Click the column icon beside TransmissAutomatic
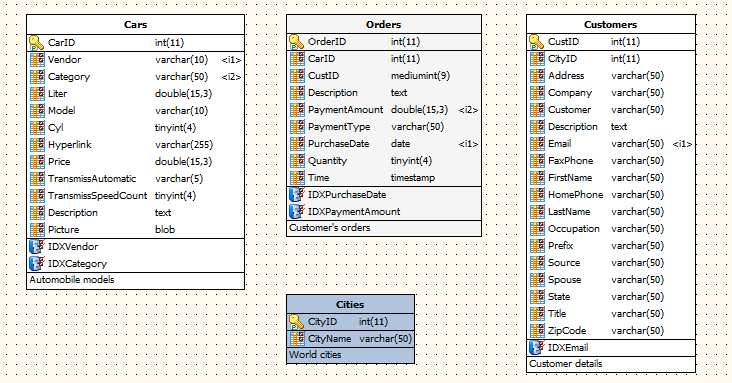The height and width of the screenshot is (383, 732). [37, 179]
